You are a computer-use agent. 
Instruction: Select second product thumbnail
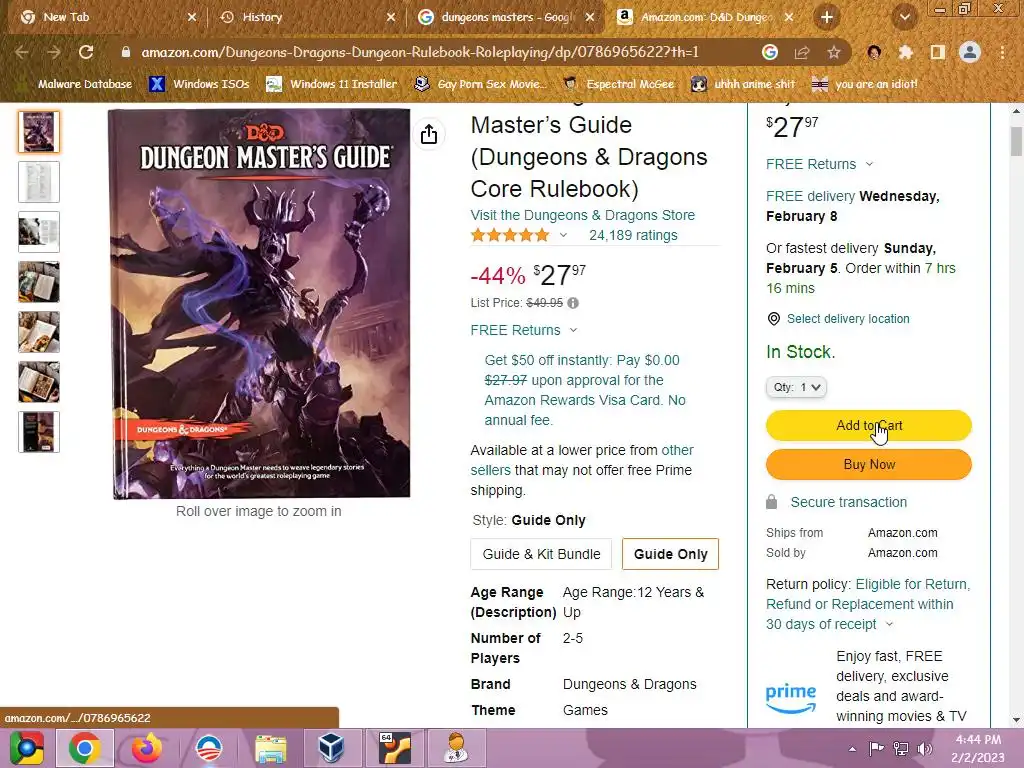39,182
